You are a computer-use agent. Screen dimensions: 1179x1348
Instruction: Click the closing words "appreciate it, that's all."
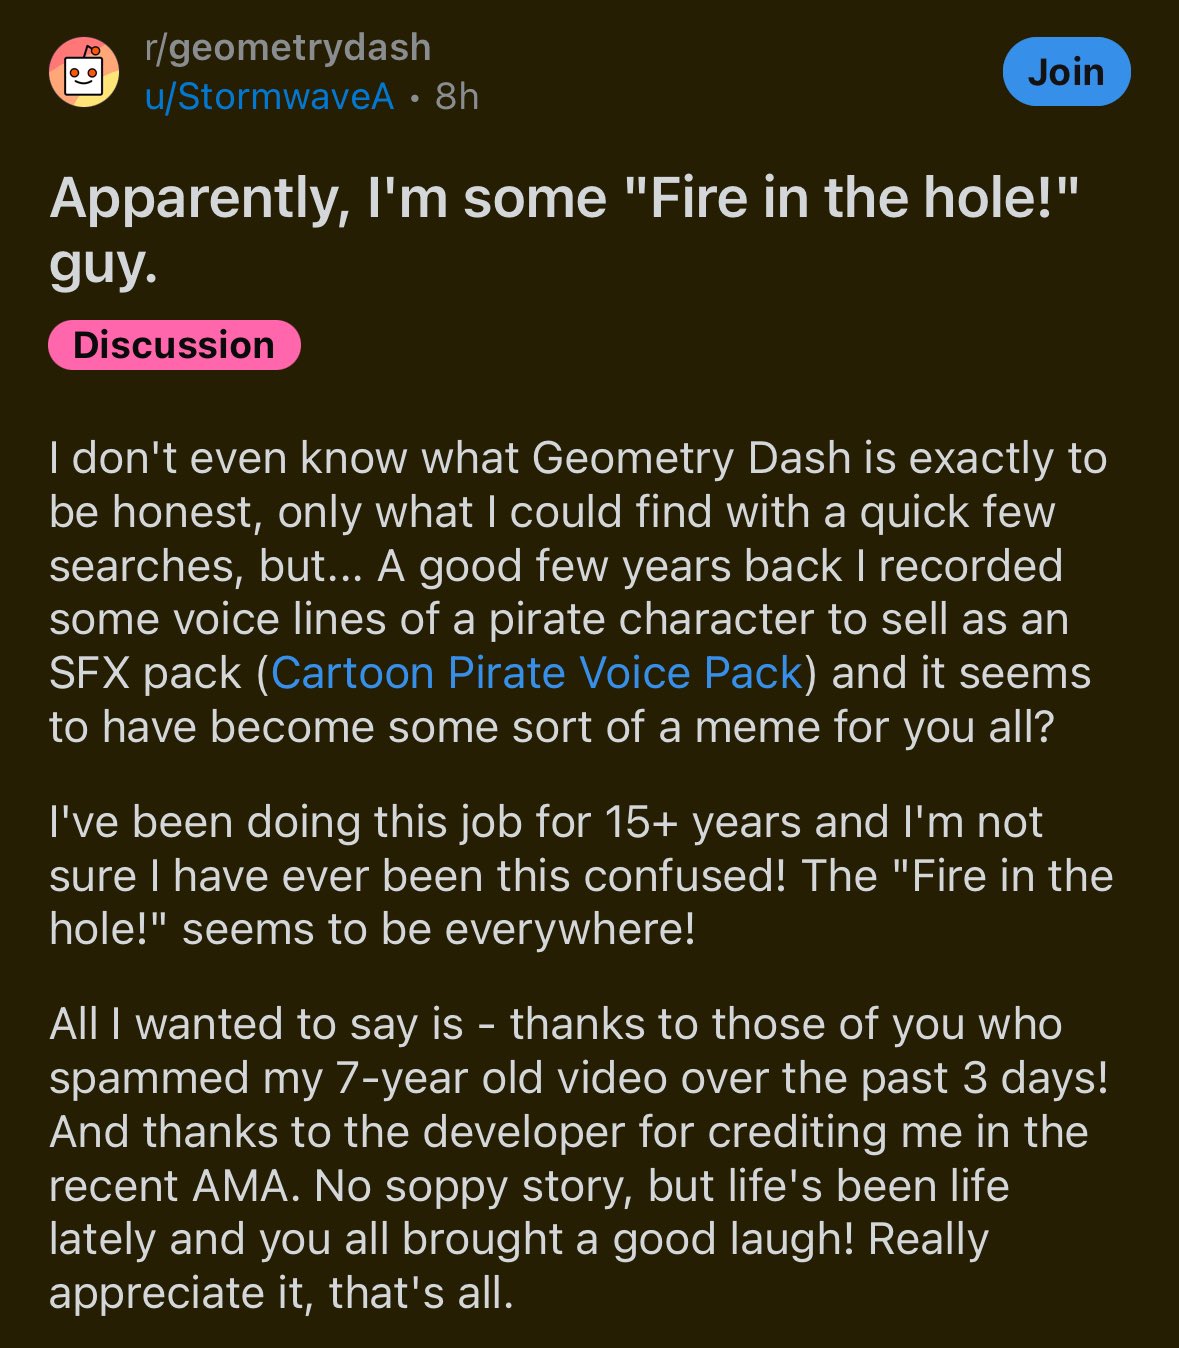[x=281, y=1294]
